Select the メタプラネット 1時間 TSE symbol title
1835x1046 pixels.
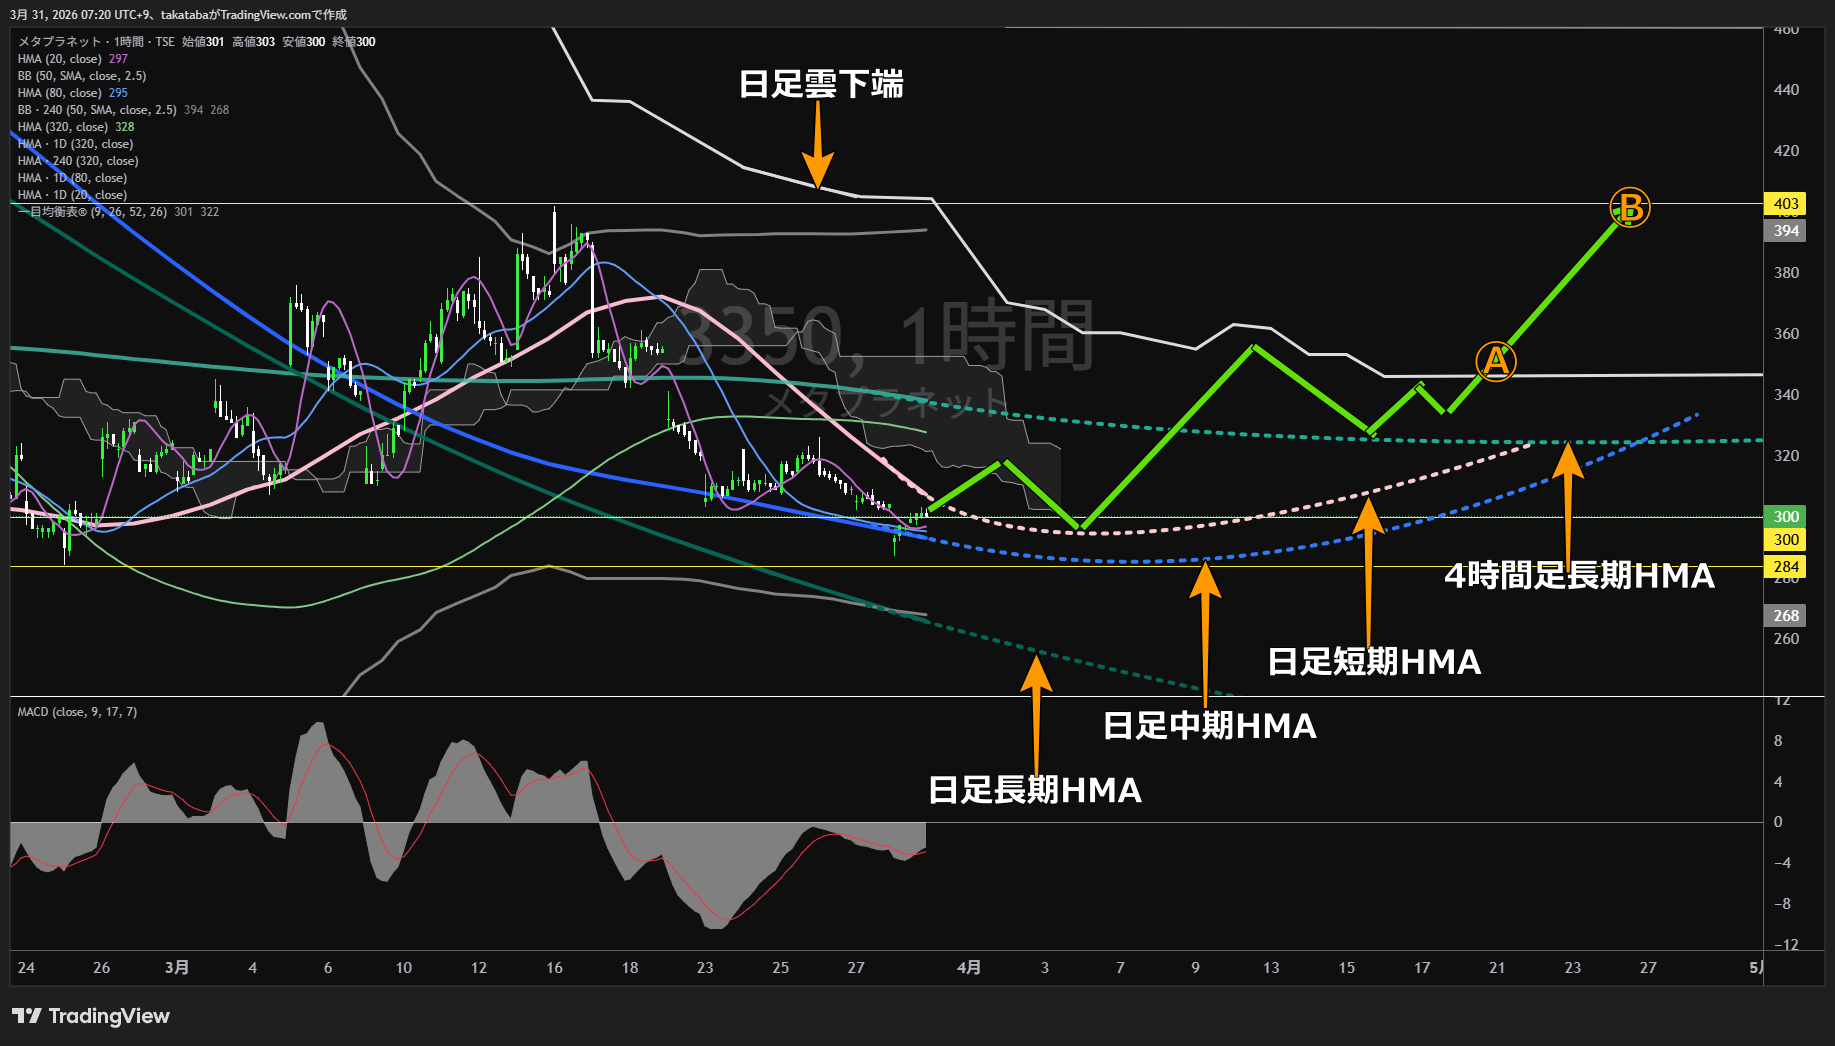click(96, 42)
